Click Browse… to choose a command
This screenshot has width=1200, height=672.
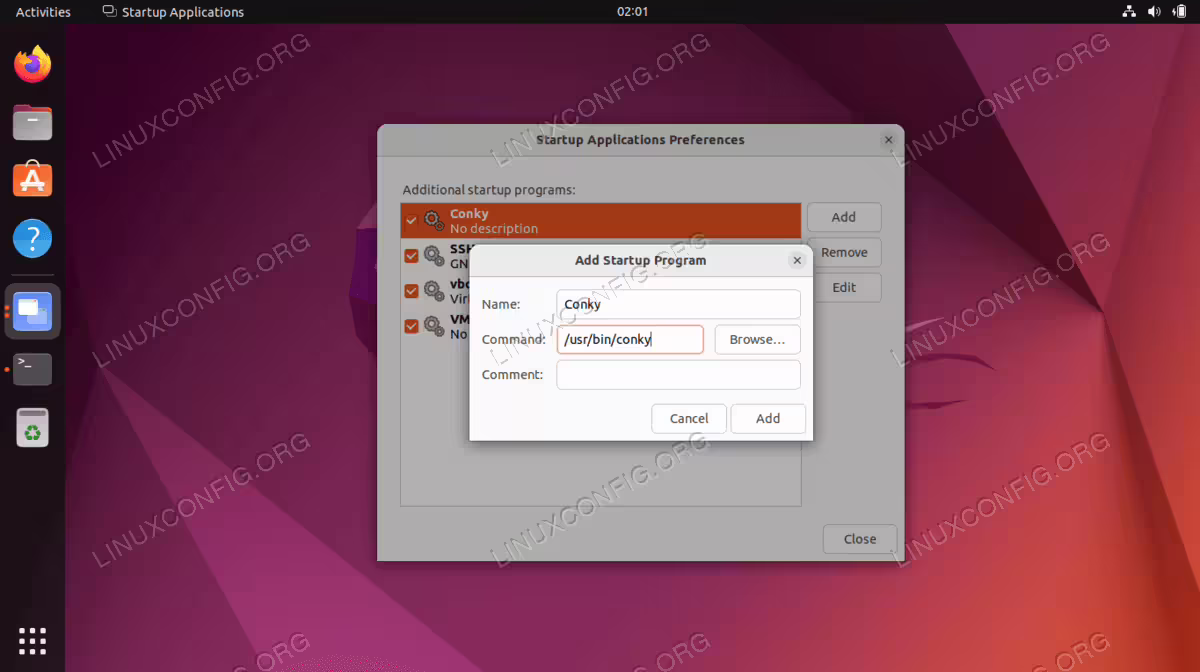[757, 340]
